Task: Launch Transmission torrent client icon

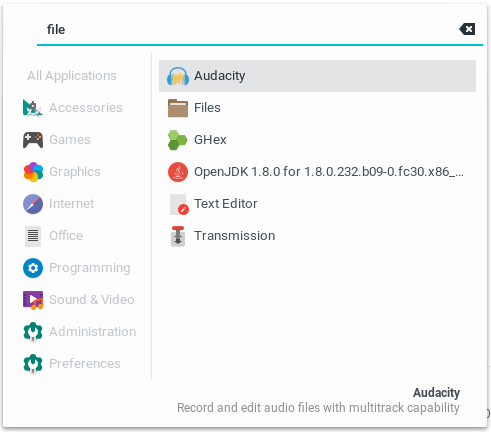Action: [178, 236]
